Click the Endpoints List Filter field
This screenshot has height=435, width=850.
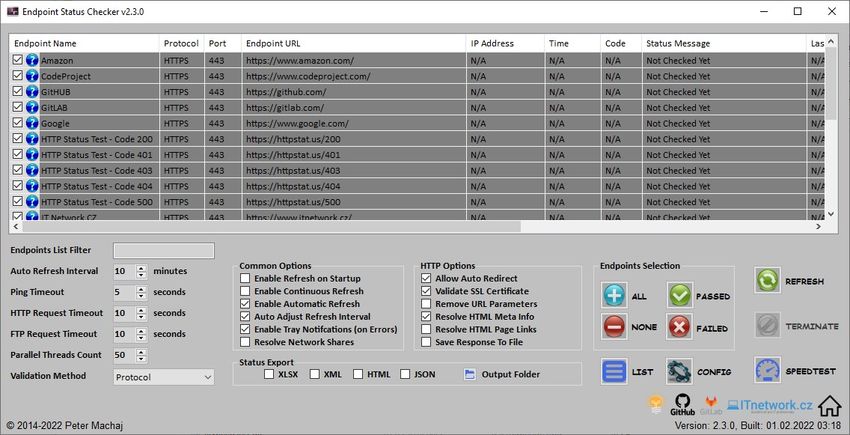pyautogui.click(x=164, y=251)
